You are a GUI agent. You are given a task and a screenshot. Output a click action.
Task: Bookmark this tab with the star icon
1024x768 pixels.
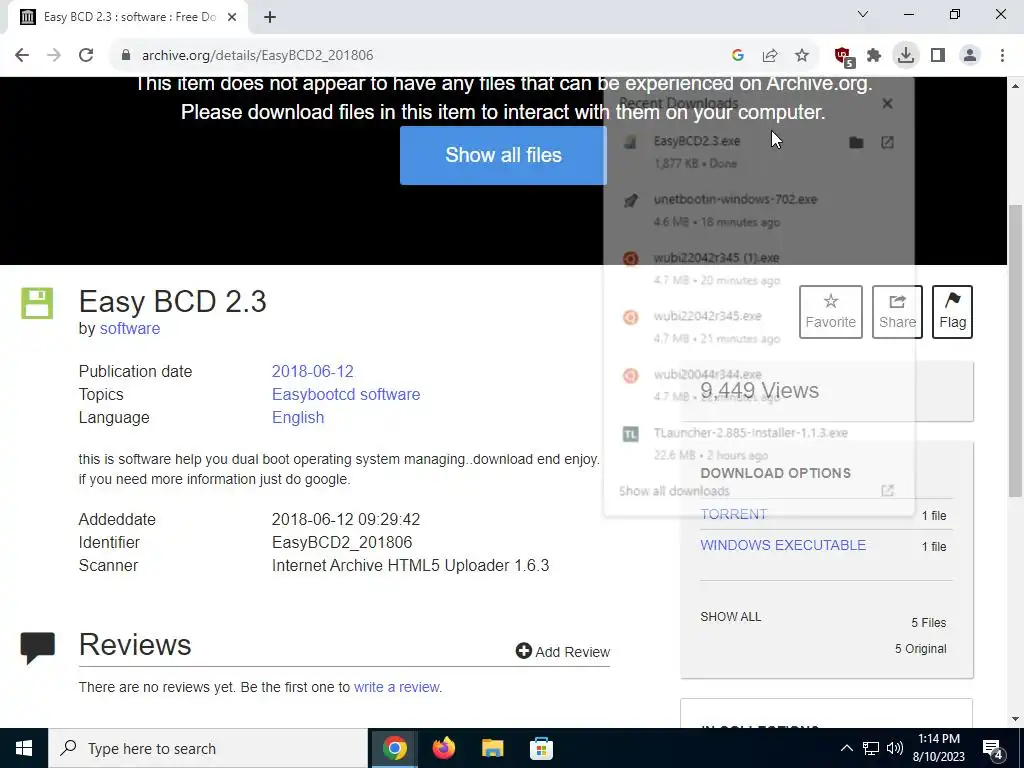point(802,56)
